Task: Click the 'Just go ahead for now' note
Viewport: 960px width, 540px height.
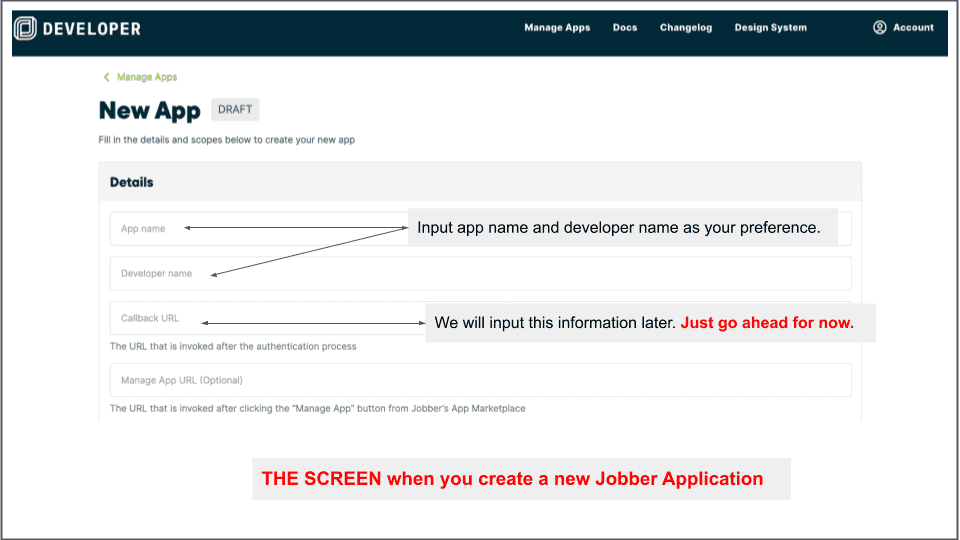Action: click(x=767, y=323)
